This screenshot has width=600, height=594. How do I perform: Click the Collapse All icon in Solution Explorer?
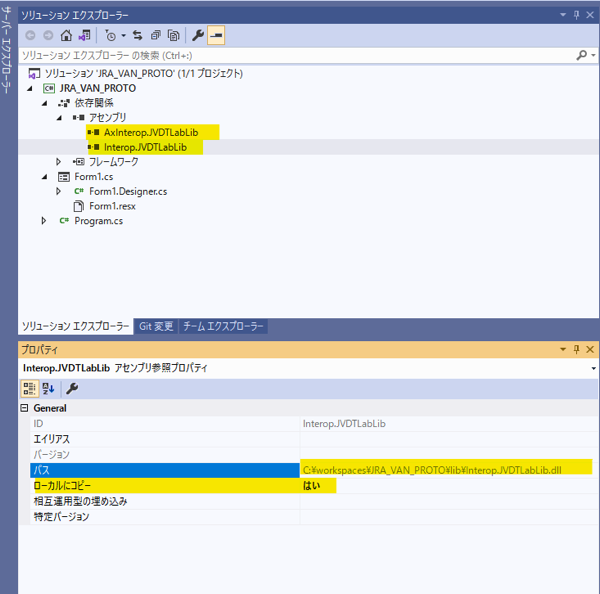[156, 35]
